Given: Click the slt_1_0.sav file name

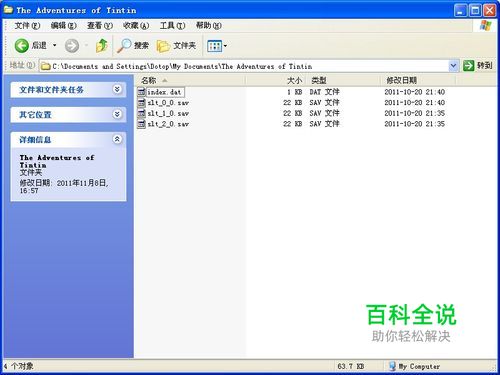Looking at the screenshot, I should point(168,114).
